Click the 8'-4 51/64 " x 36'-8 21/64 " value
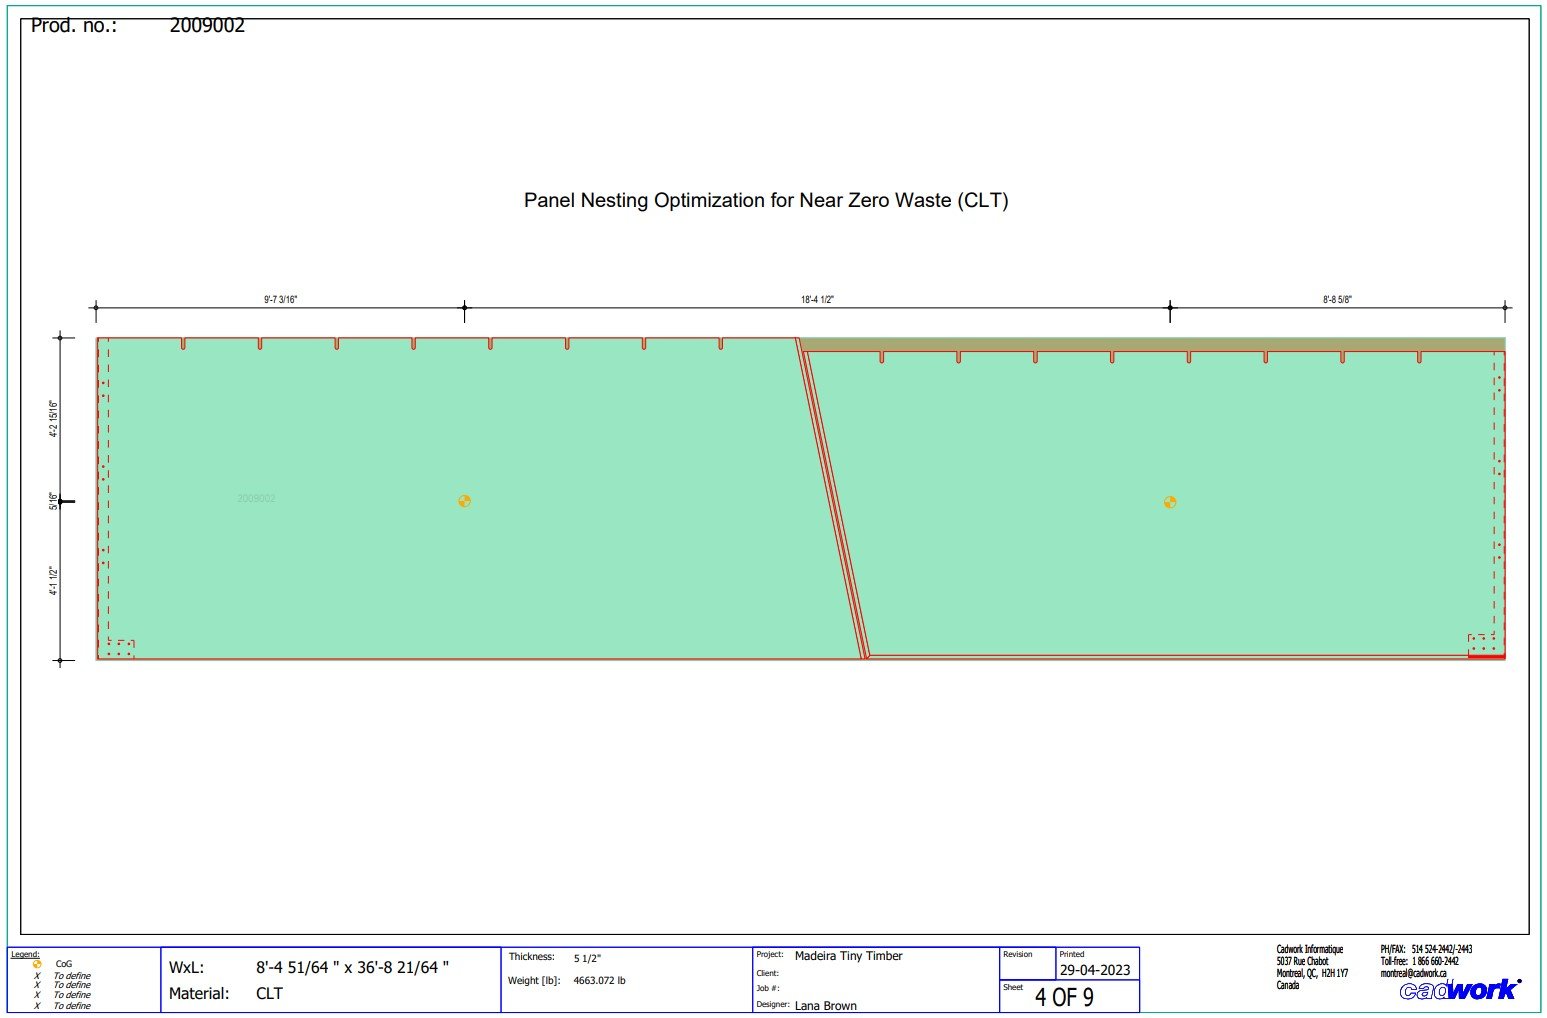 tap(352, 967)
